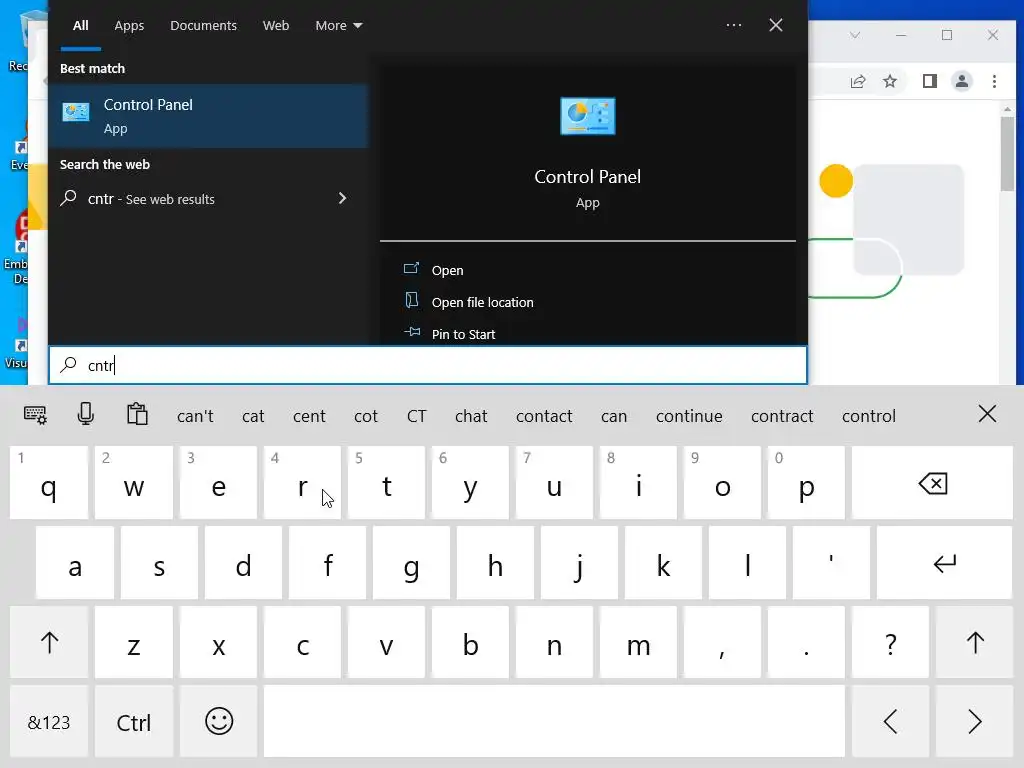Choose the 'contract' word suggestion

point(782,416)
